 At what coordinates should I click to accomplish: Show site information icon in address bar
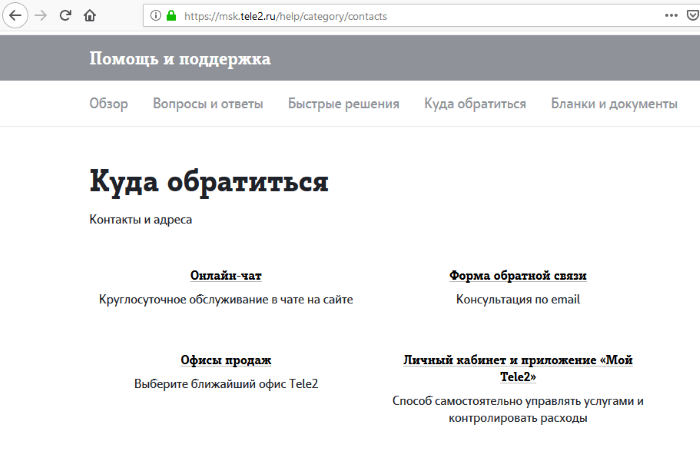[x=154, y=16]
